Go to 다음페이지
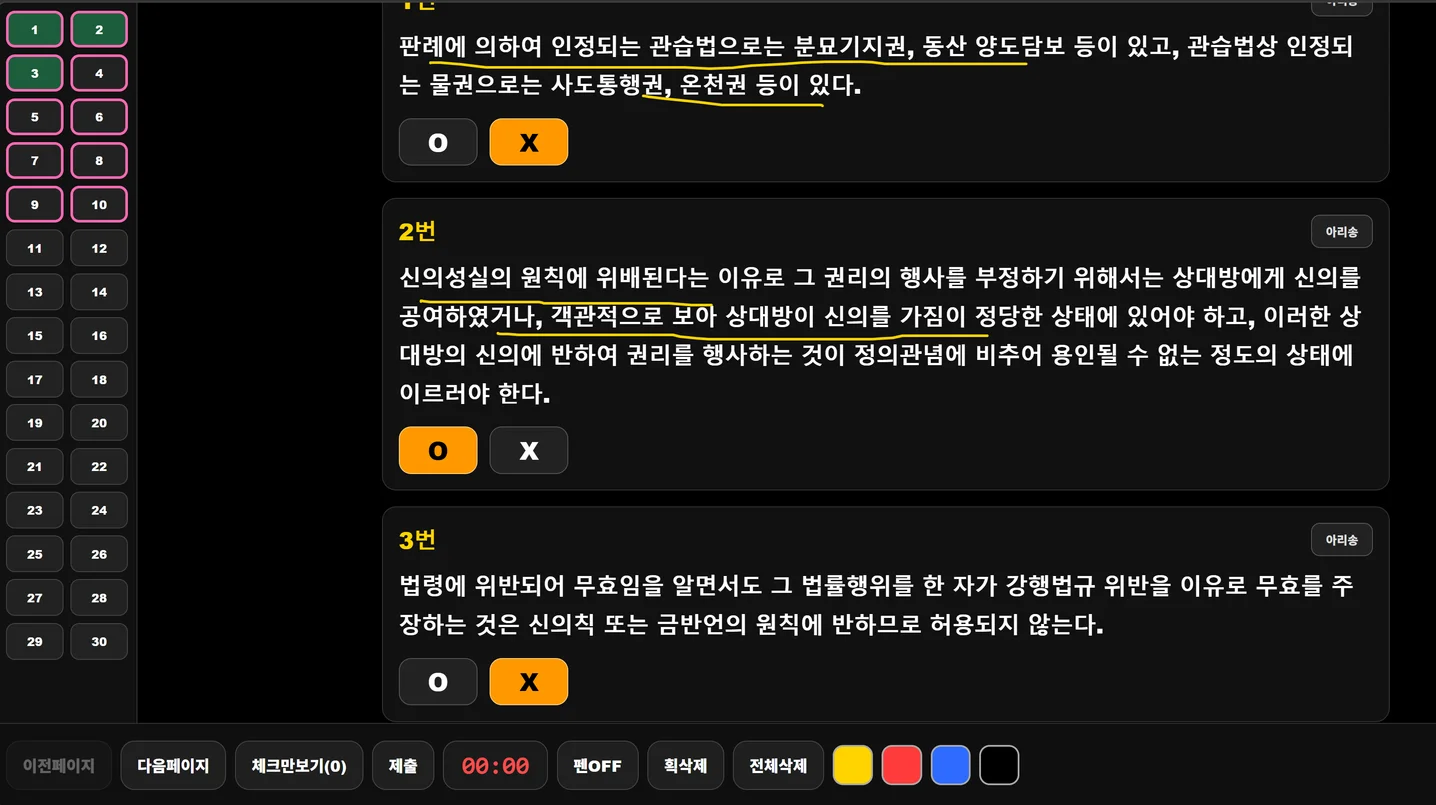The width and height of the screenshot is (1436, 805). pos(173,766)
